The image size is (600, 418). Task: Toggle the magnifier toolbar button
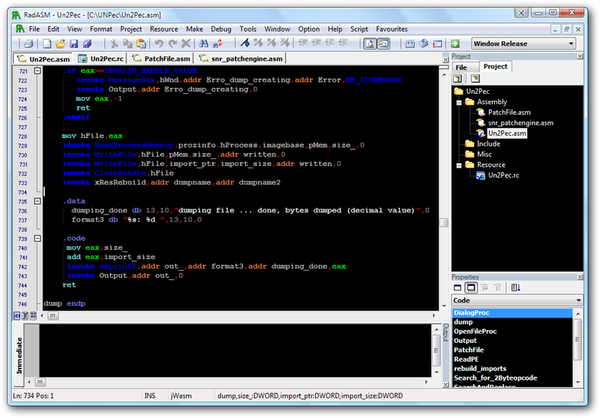tap(369, 44)
